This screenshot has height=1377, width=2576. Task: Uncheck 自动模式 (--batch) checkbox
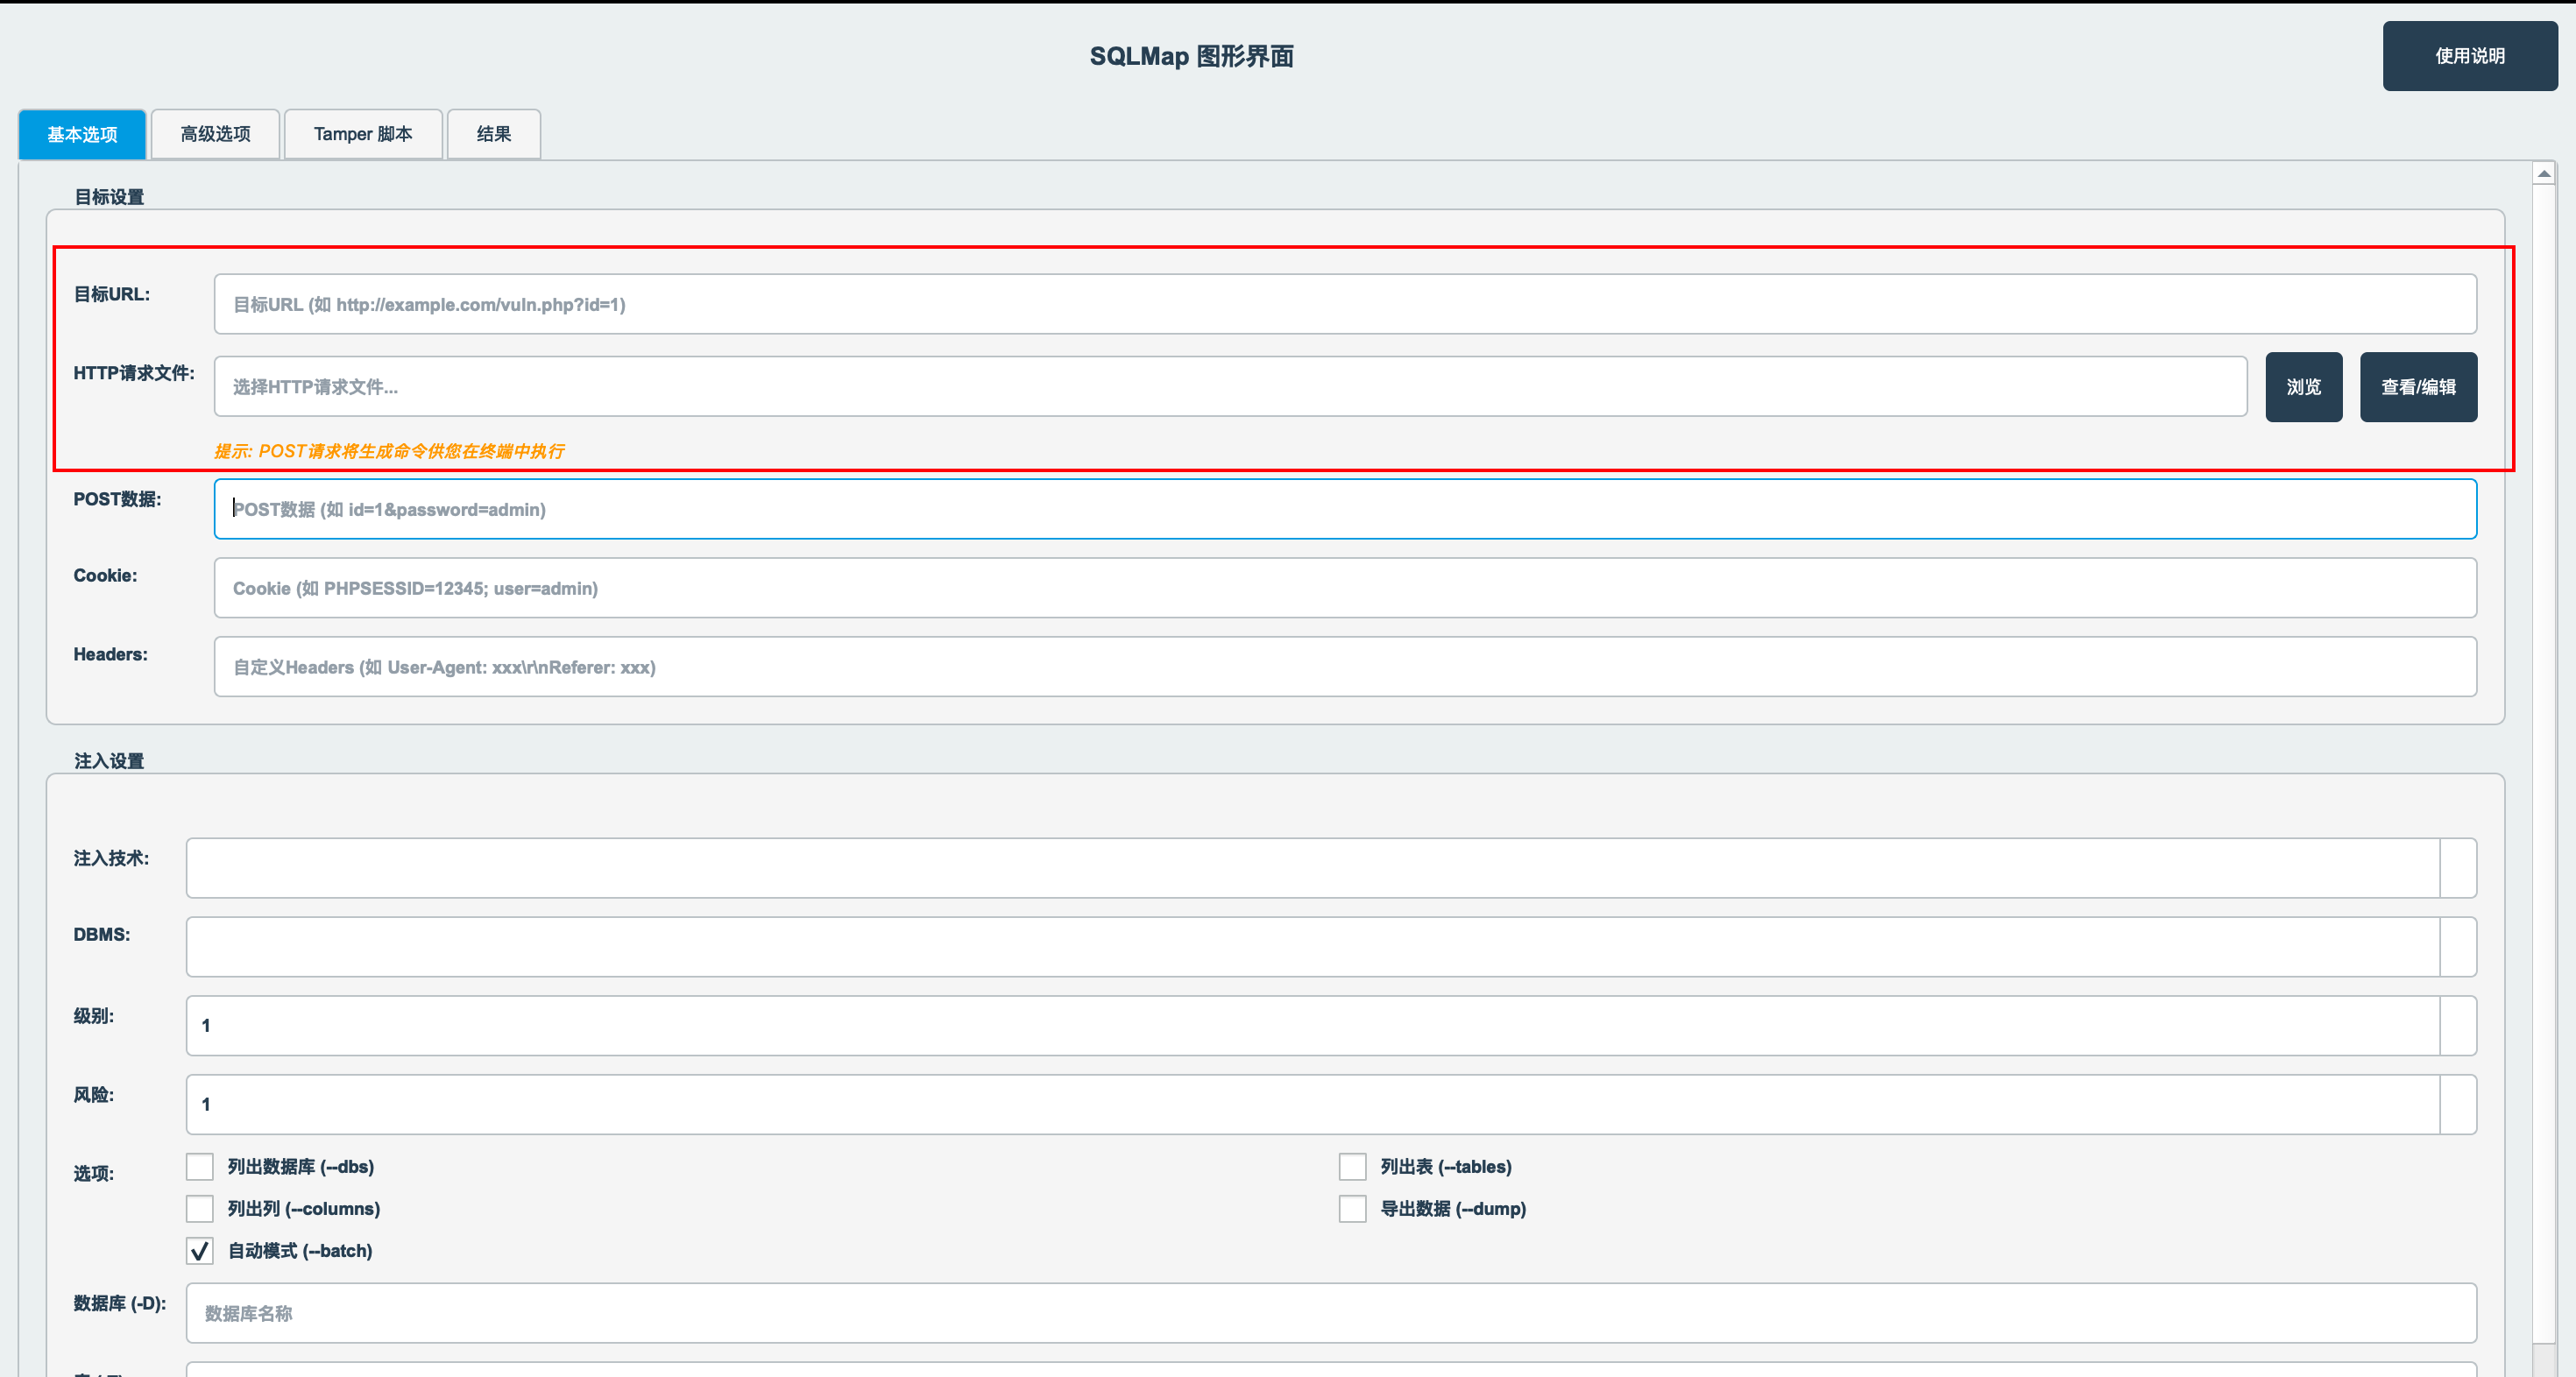click(x=200, y=1251)
